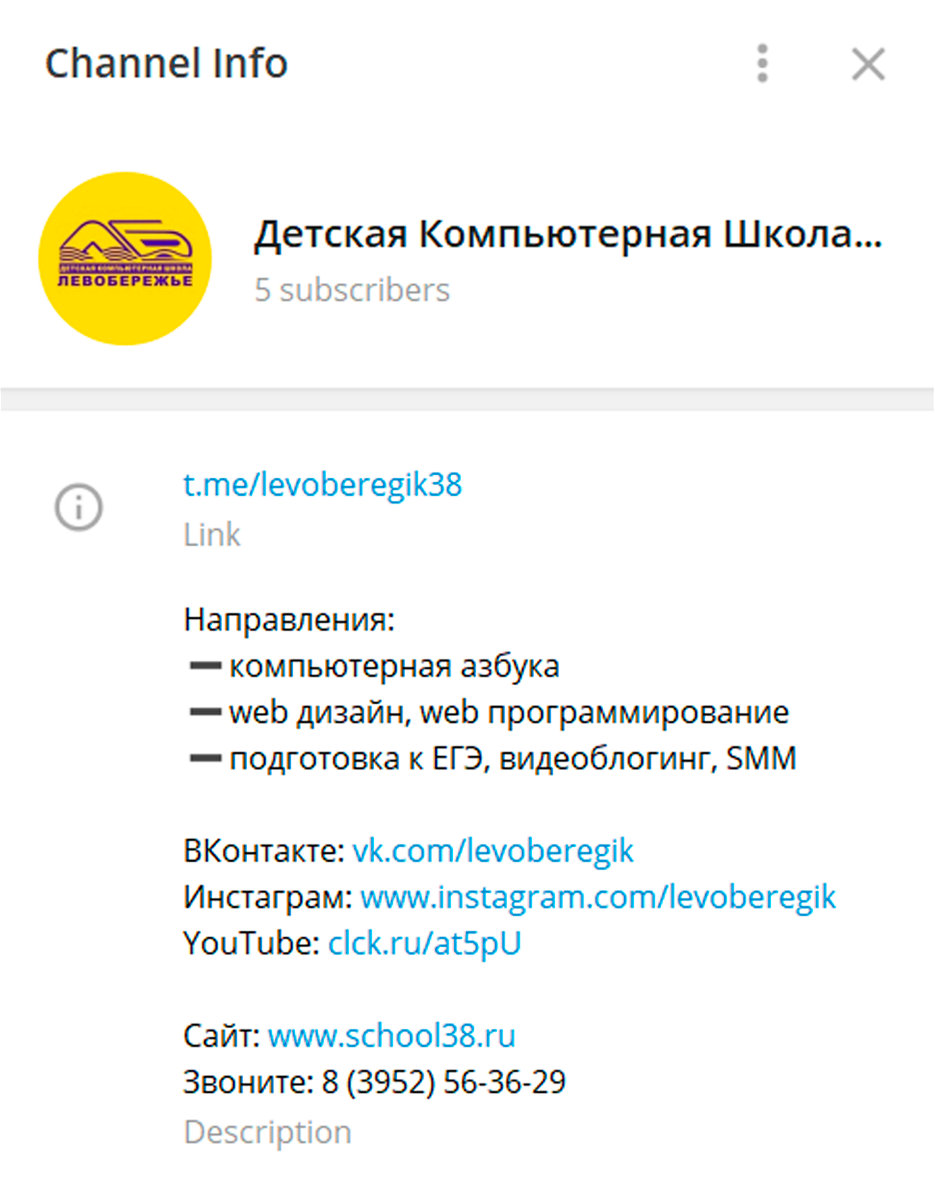Click the gray Description label
This screenshot has height=1200, width=935.
268,1133
